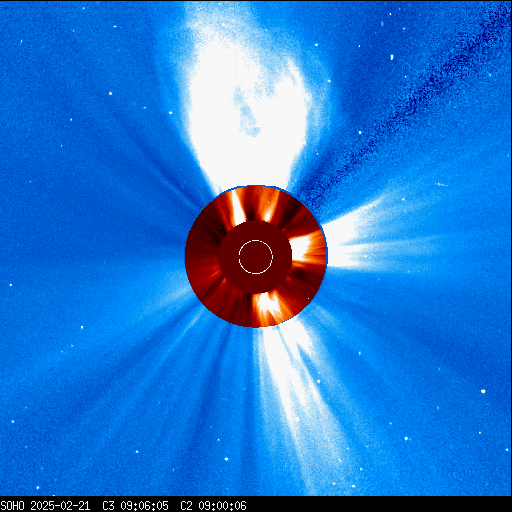This screenshot has width=512, height=512.
Task: Click the elongated bright star near the dark shadow's top
Action: point(392,57)
